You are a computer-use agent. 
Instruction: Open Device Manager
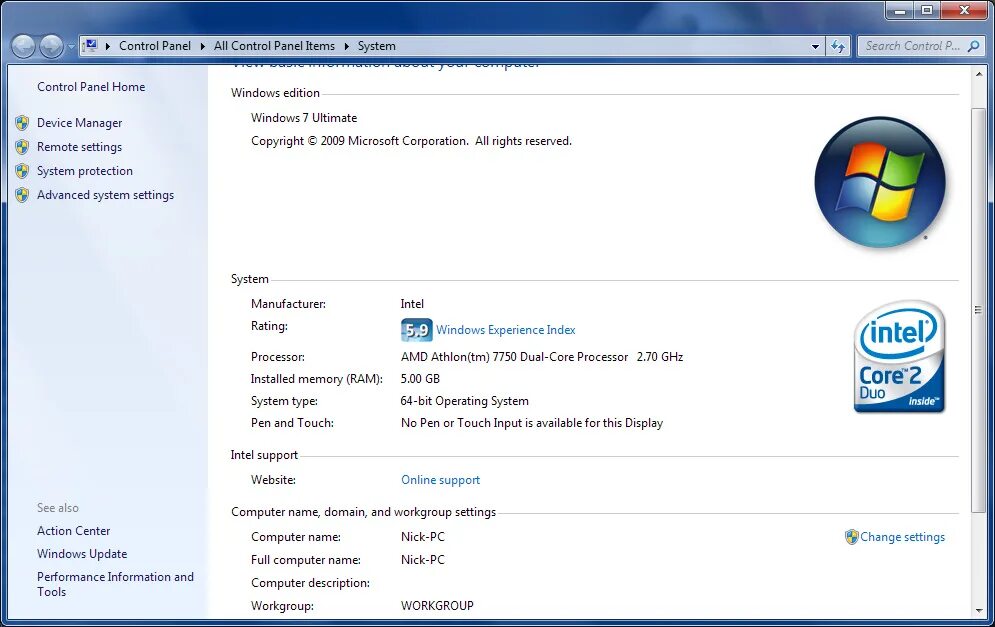point(79,123)
